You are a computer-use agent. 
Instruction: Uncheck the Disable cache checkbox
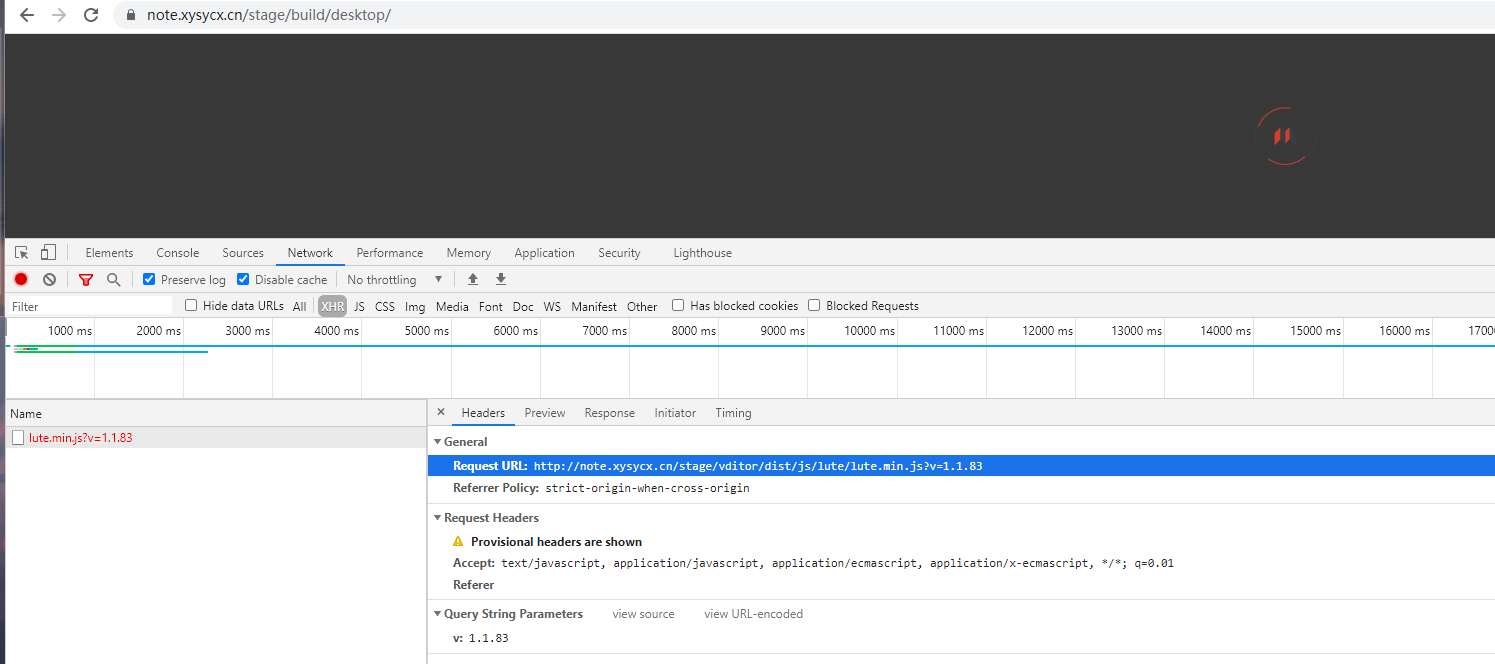[x=243, y=280]
